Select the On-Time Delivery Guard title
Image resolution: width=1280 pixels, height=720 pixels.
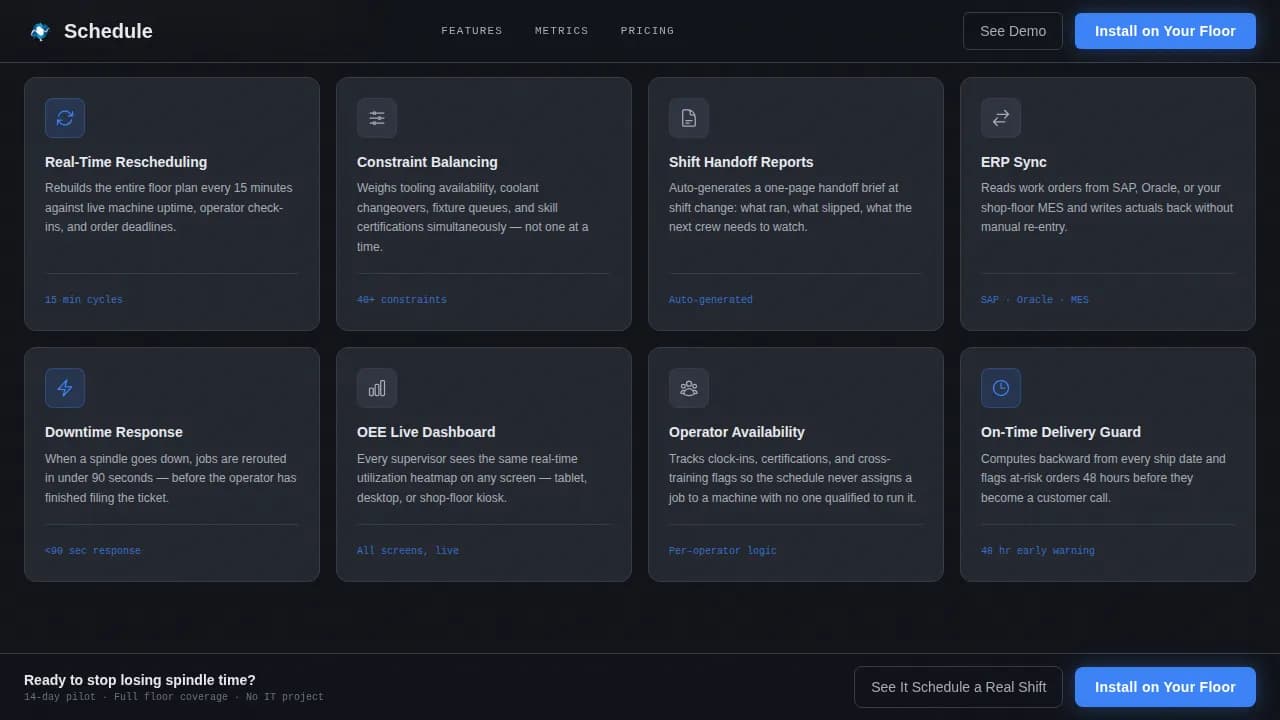(x=1061, y=432)
